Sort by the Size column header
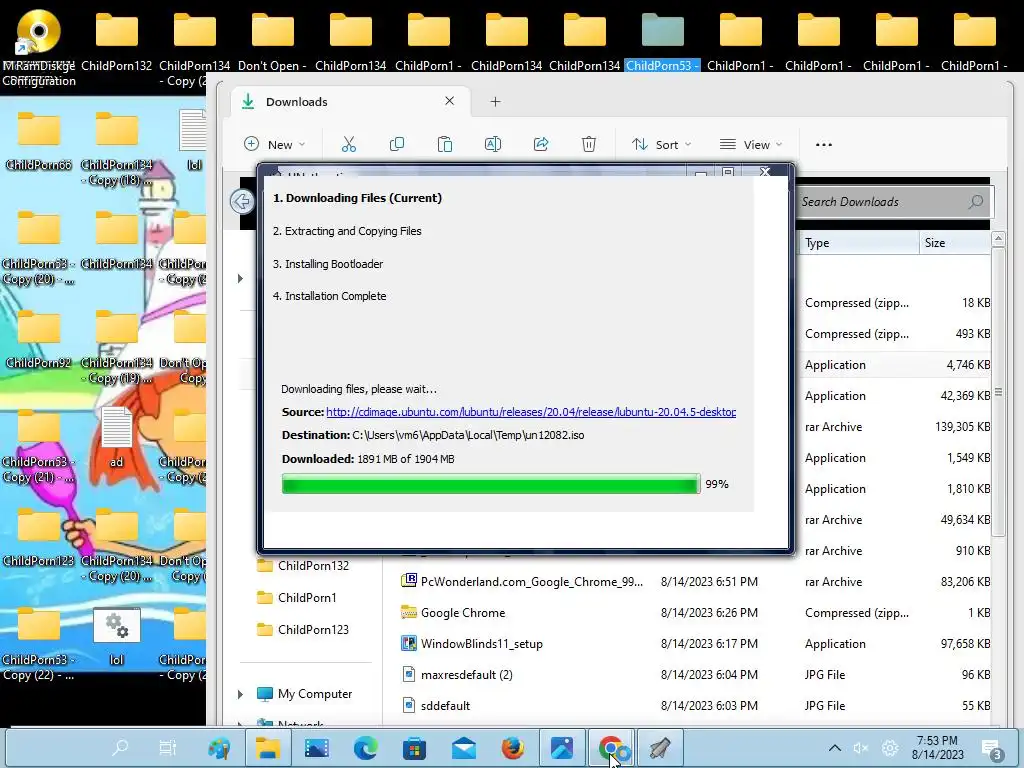The height and width of the screenshot is (768, 1024). tap(955, 243)
